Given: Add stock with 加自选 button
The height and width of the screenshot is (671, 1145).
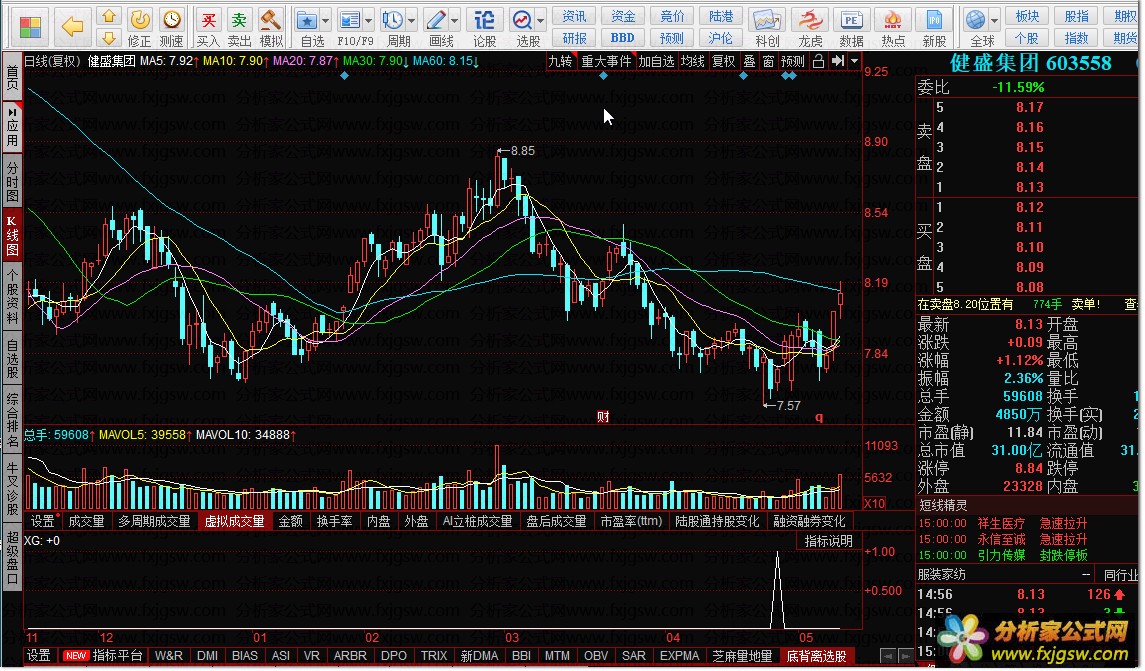Looking at the screenshot, I should click(656, 61).
